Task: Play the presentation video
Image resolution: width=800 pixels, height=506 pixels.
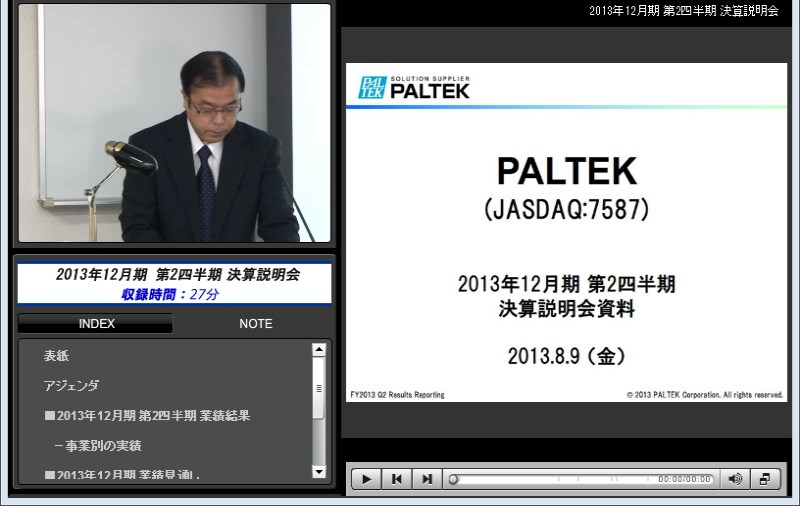Action: point(366,479)
